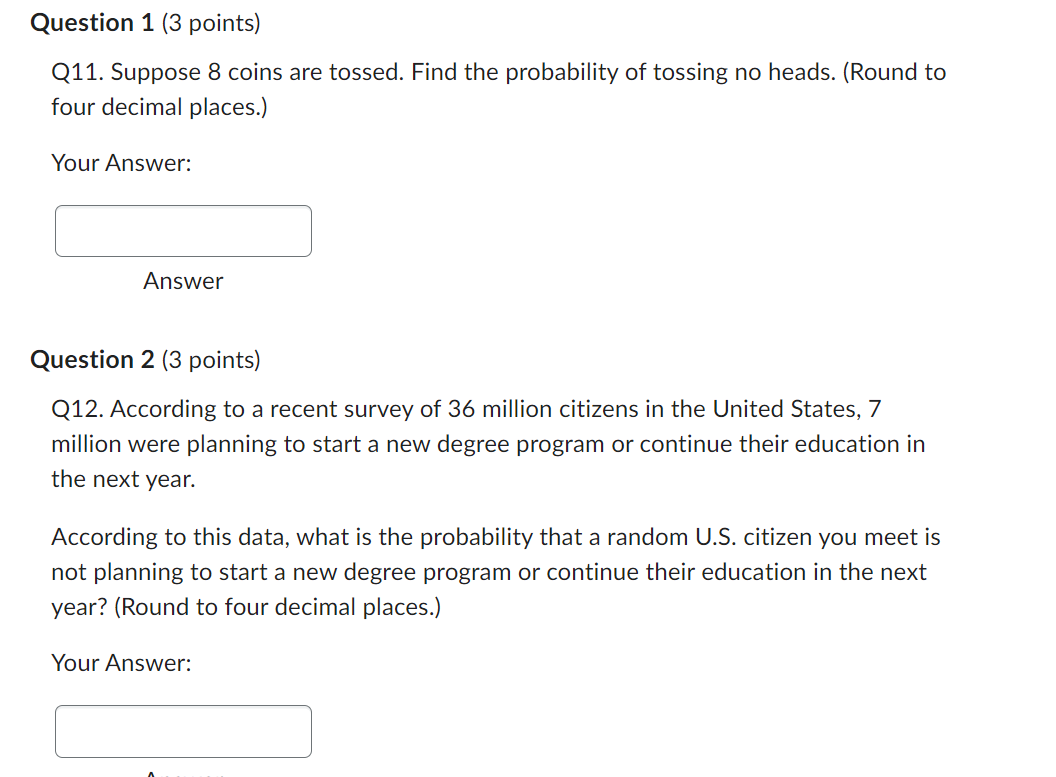Select the partially visible Answer label at bottom
1056x777 pixels.
pos(183,773)
